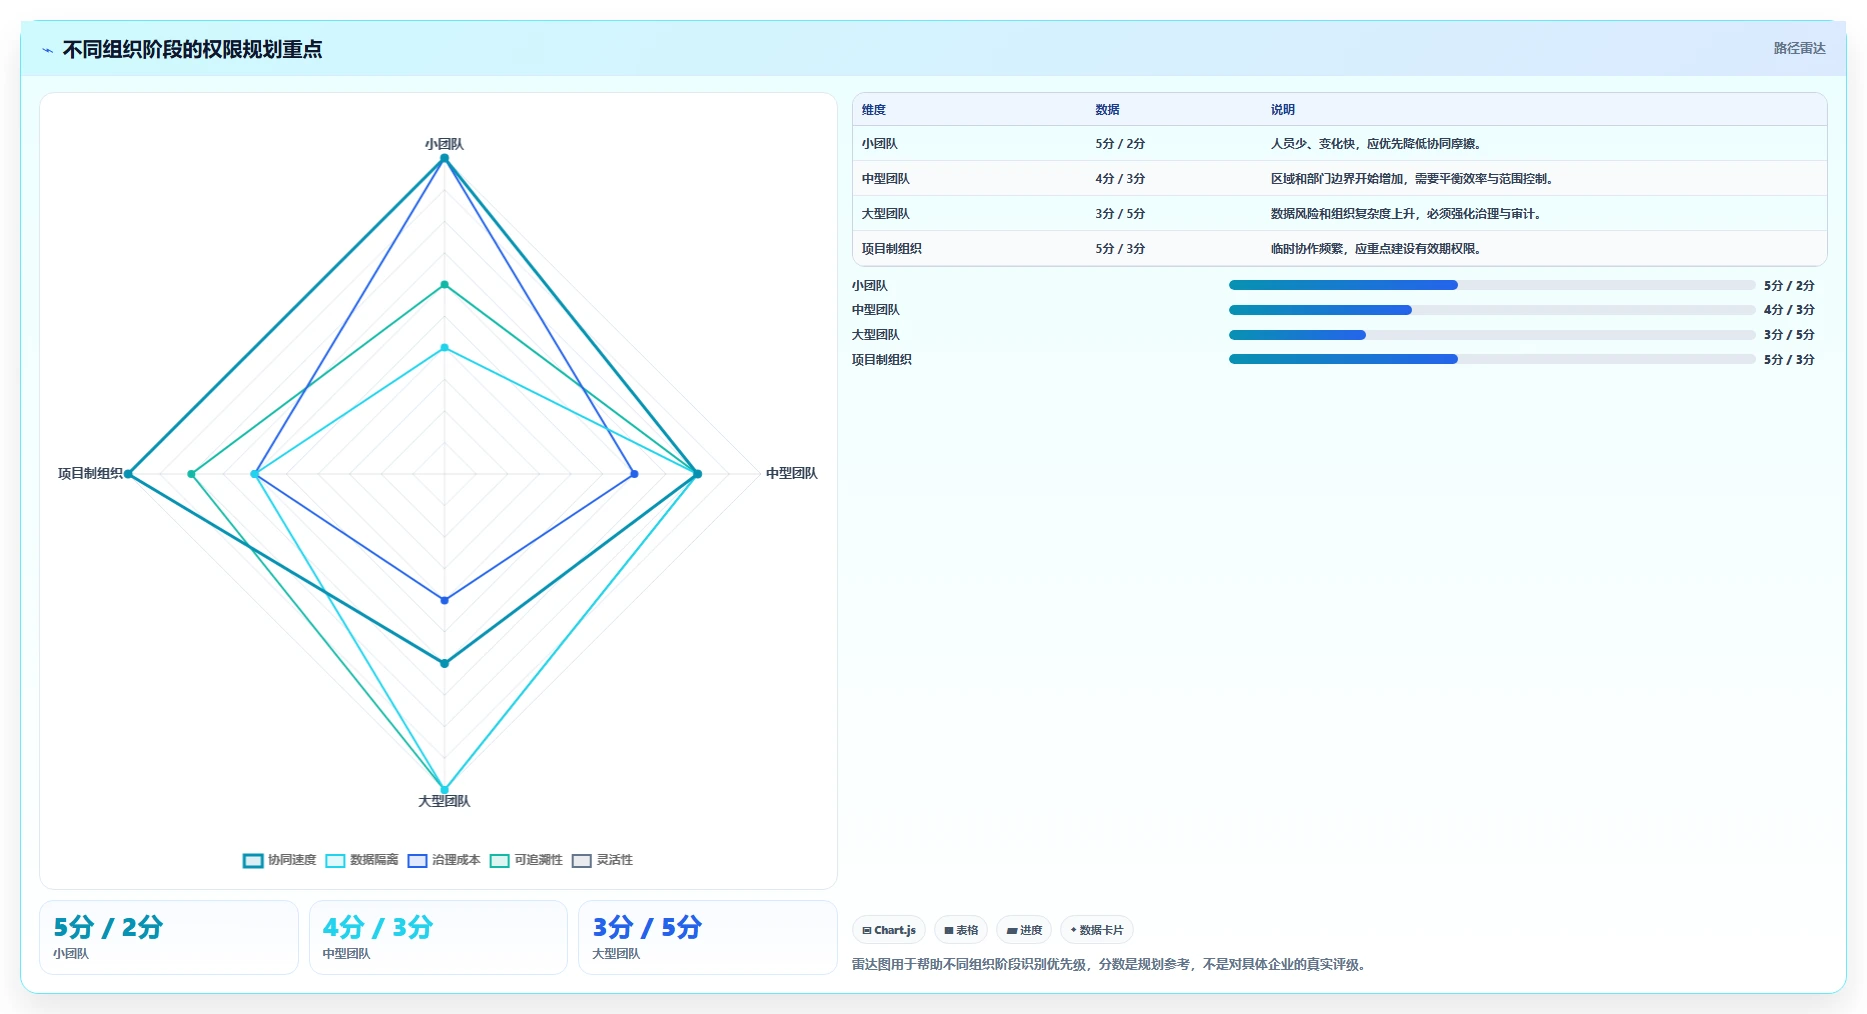Click the light cyan point on the 小团队 axis
This screenshot has width=1867, height=1014.
pos(445,348)
